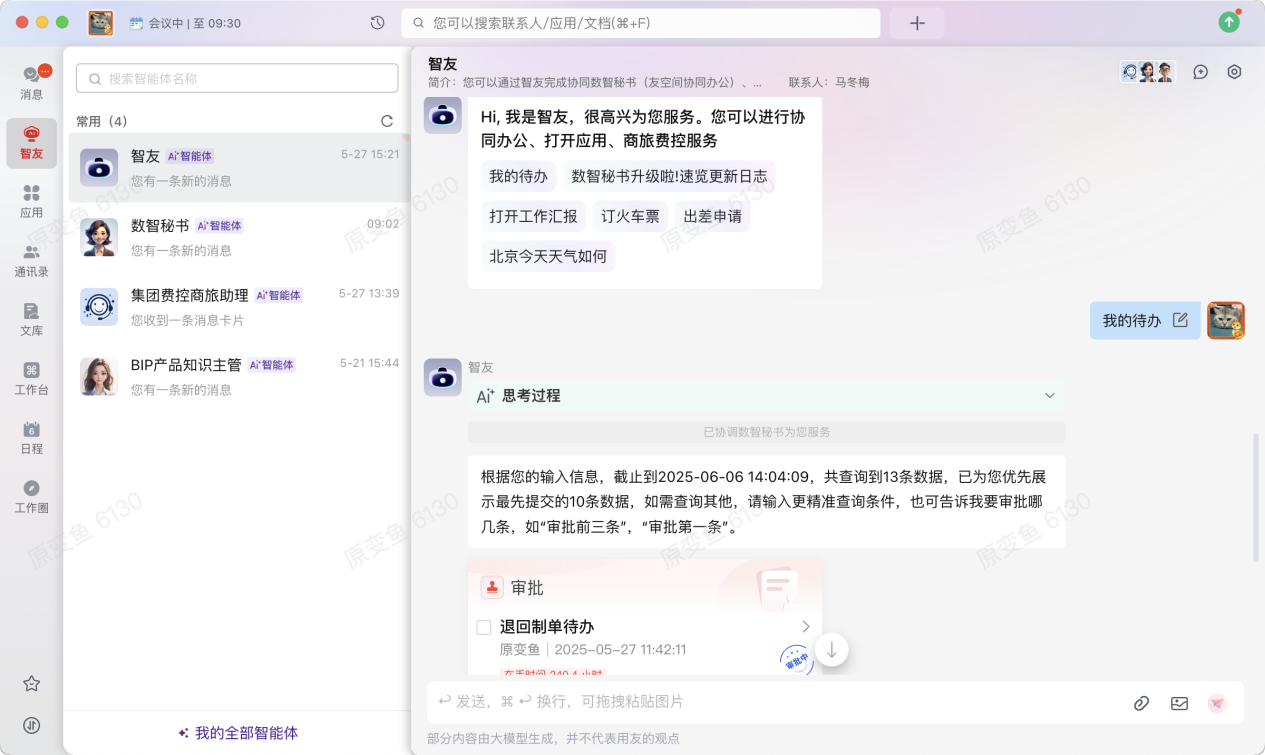Viewport: 1265px width, 755px height.
Task: Expand the 思考过程 section chevron
Action: [x=1050, y=395]
